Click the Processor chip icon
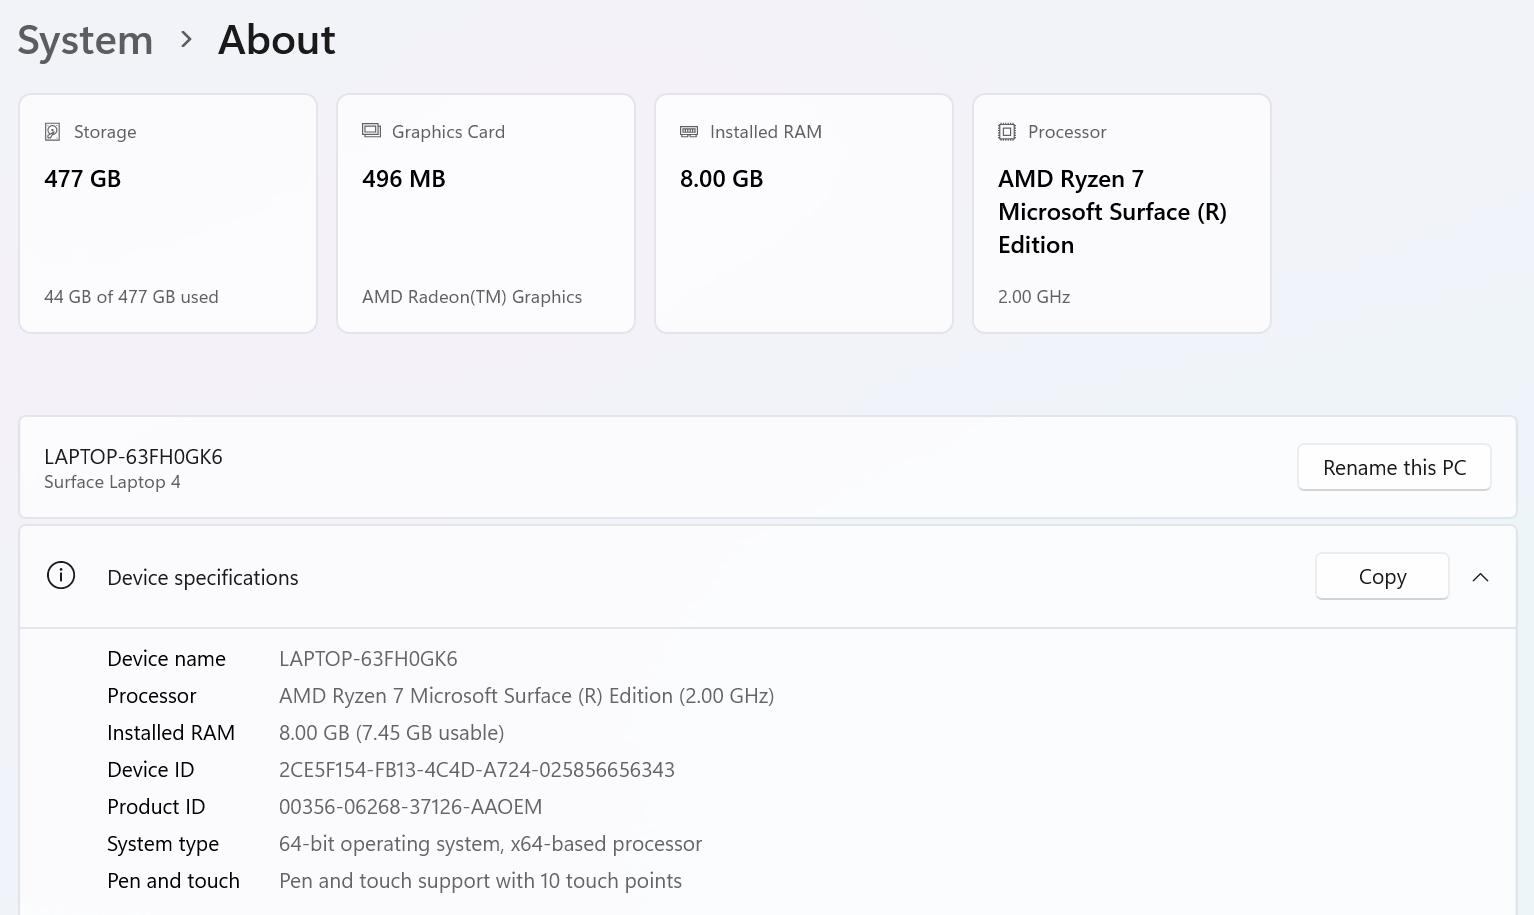 tap(1007, 132)
